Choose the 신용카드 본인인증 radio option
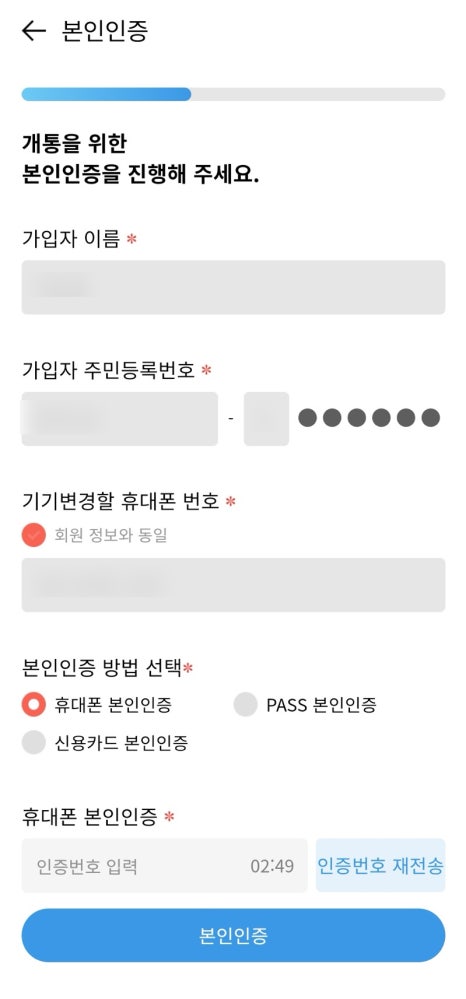 (x=34, y=742)
